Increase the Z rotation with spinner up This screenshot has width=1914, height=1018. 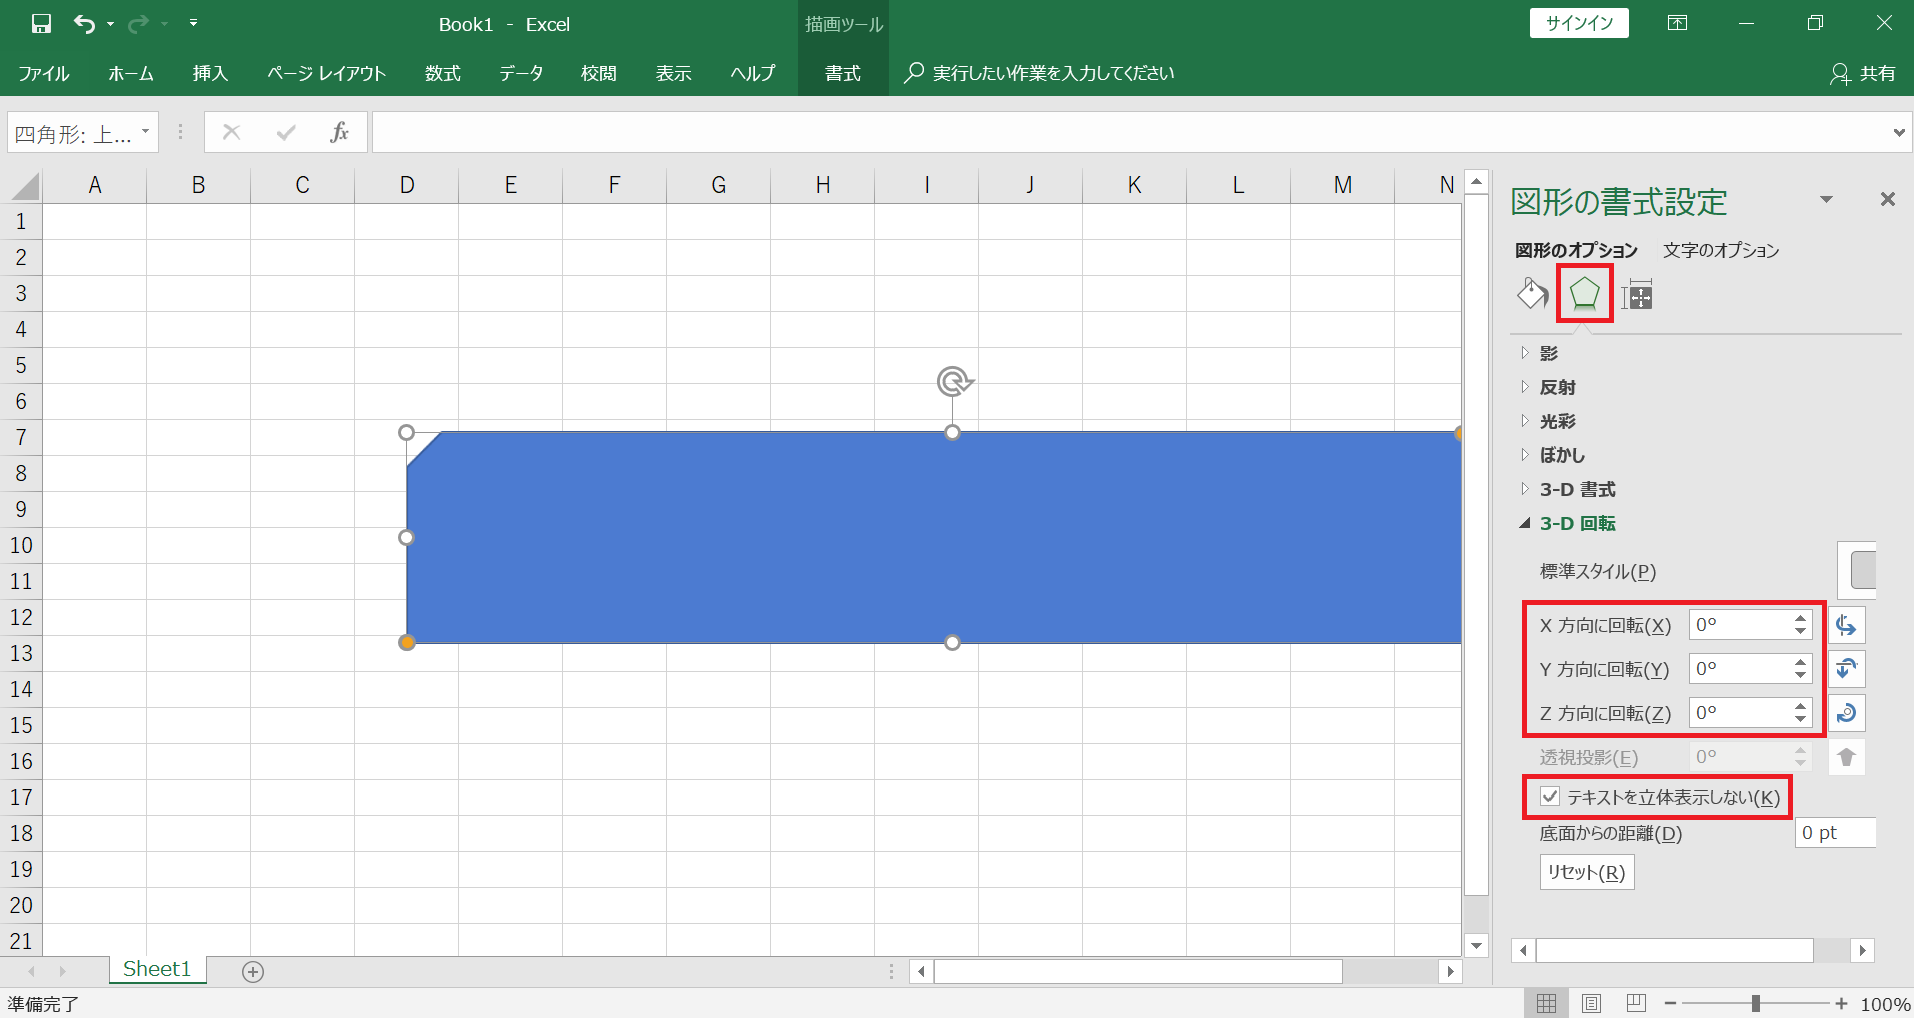[1801, 706]
